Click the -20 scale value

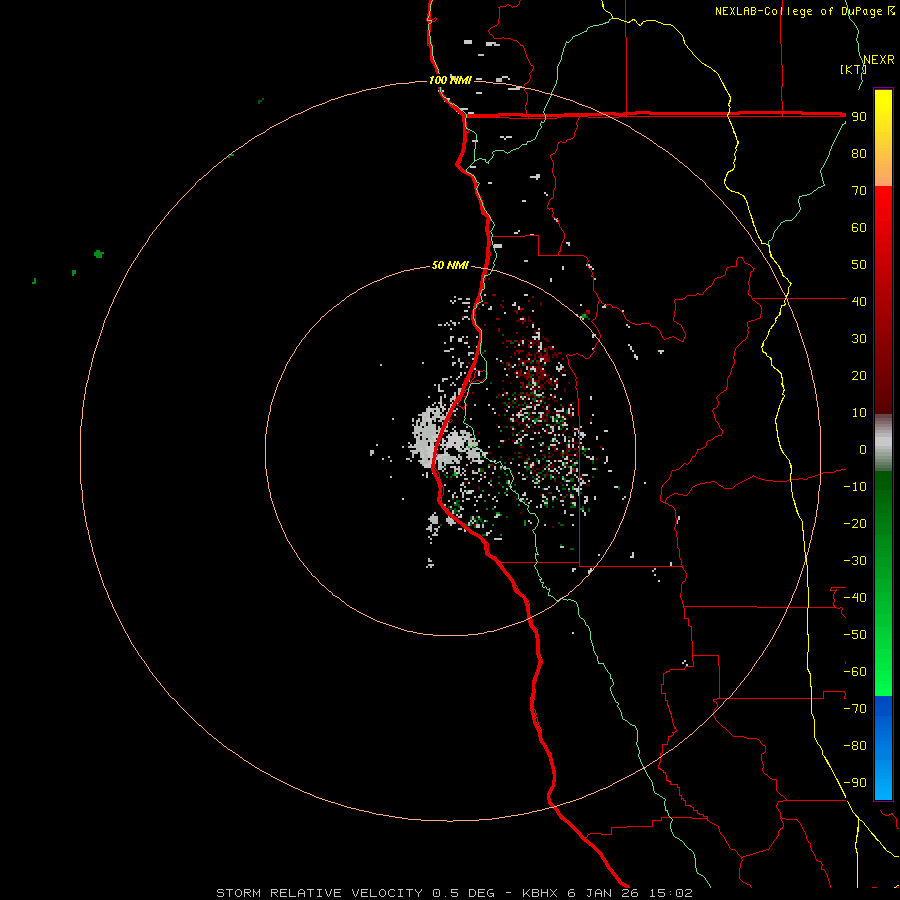pyautogui.click(x=855, y=524)
